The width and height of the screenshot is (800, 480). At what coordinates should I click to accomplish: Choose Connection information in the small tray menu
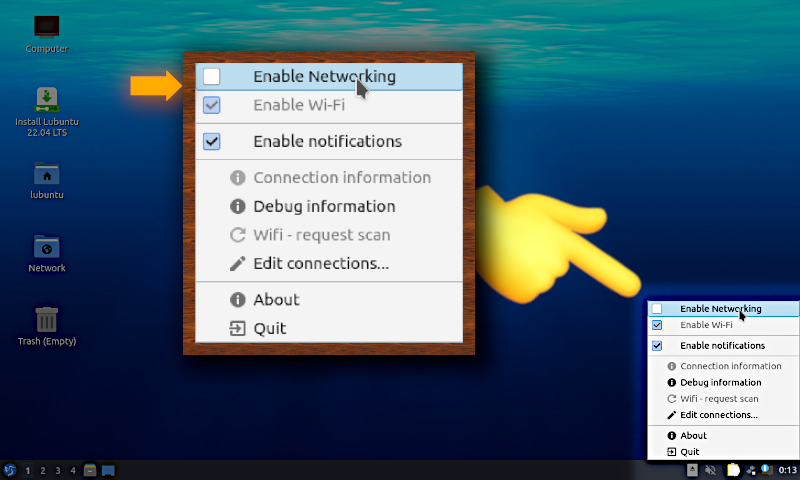point(723,366)
